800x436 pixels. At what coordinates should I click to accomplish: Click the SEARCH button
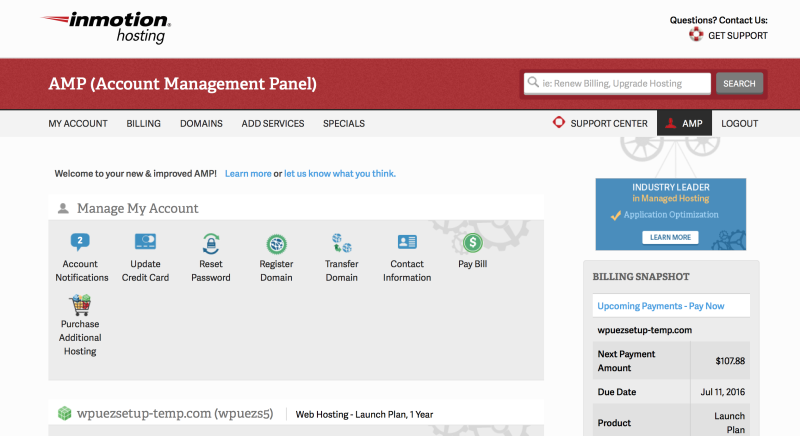click(x=739, y=83)
